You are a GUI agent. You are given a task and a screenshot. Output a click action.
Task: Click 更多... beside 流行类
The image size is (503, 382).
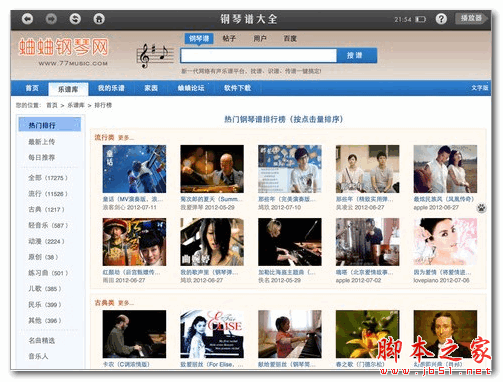(x=126, y=138)
